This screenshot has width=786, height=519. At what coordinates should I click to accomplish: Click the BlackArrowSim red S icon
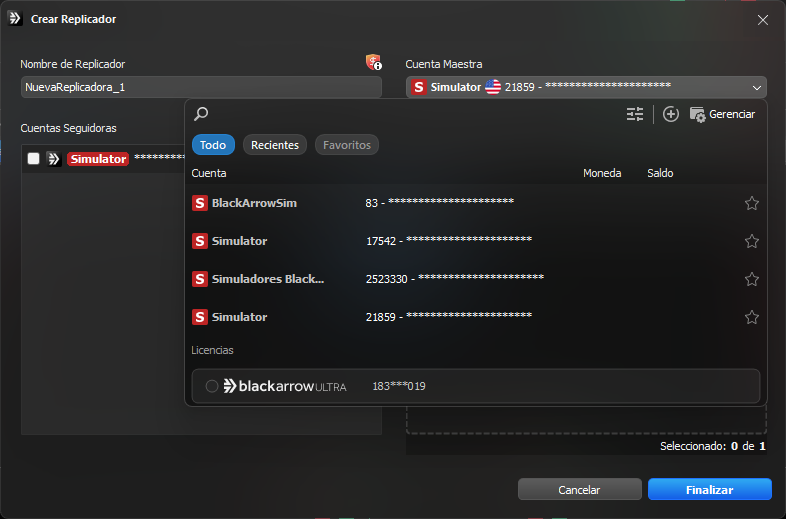(200, 203)
